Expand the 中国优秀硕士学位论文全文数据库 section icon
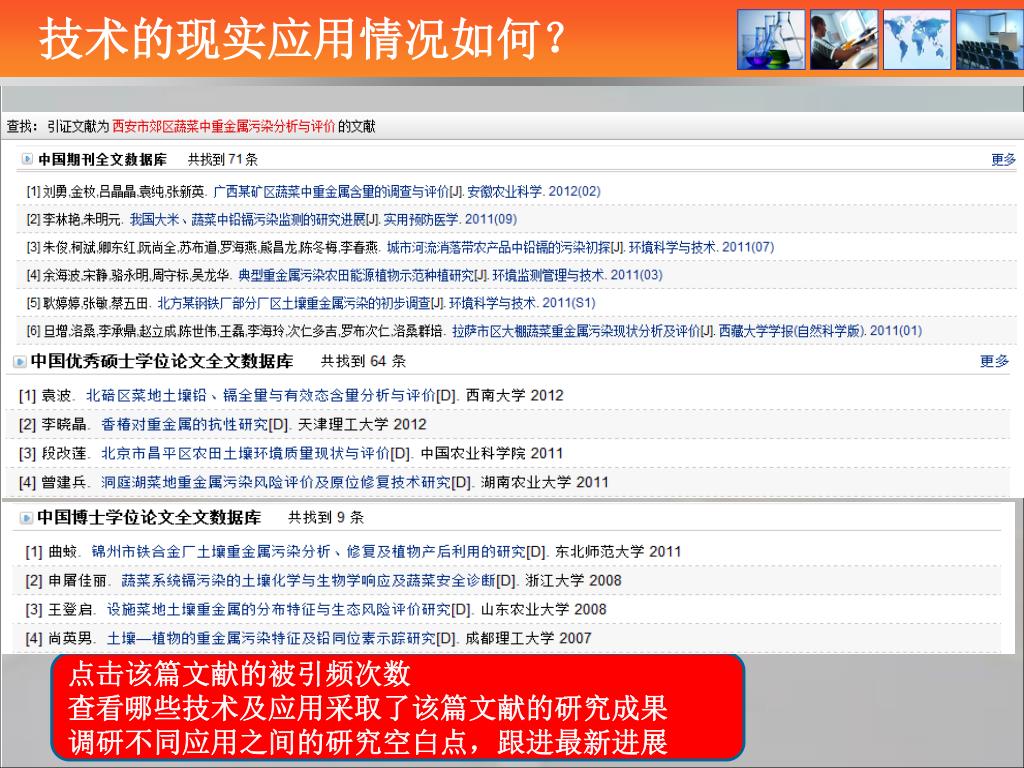 coord(20,361)
